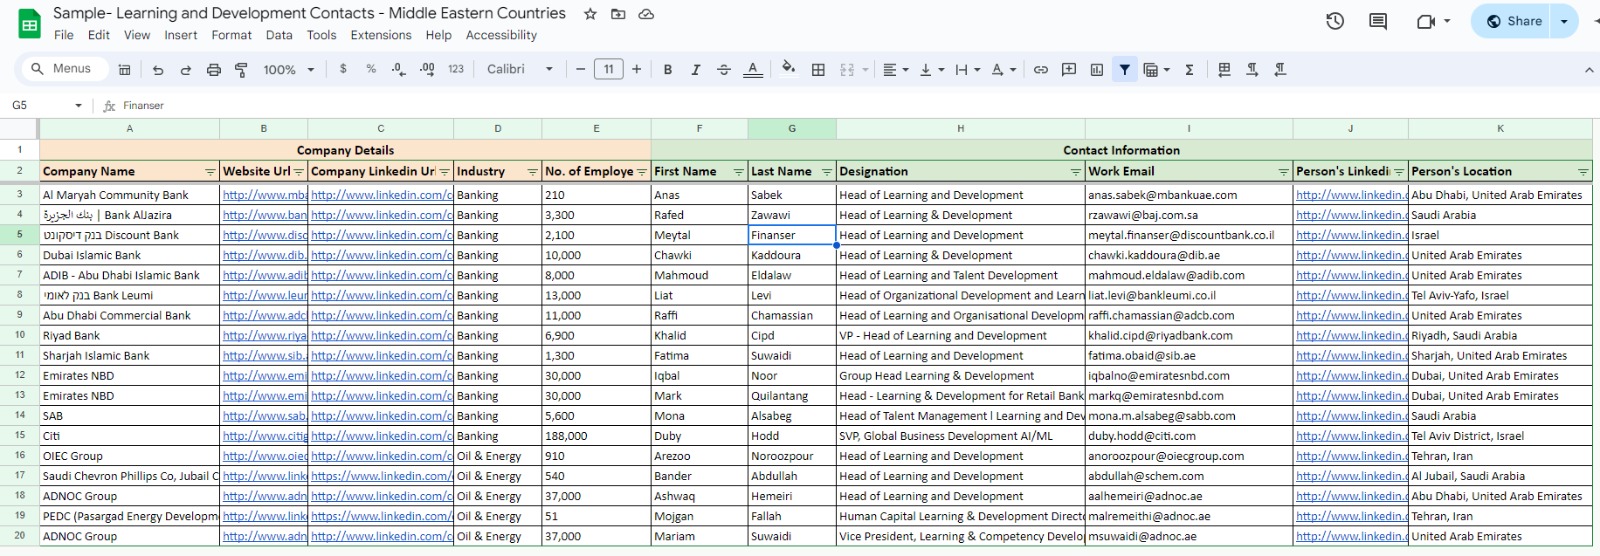This screenshot has width=1600, height=556.
Task: Click the G5 name box
Action: tap(47, 105)
